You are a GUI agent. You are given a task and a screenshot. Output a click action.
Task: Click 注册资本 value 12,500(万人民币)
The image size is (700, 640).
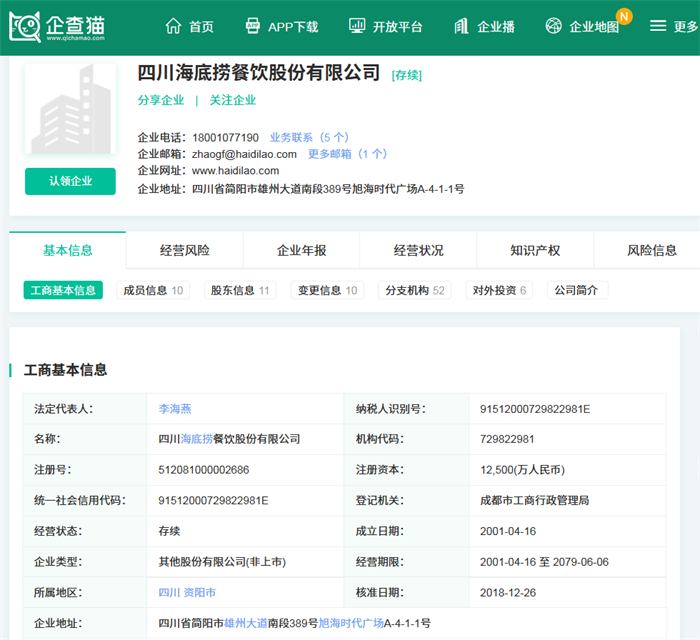coord(522,470)
